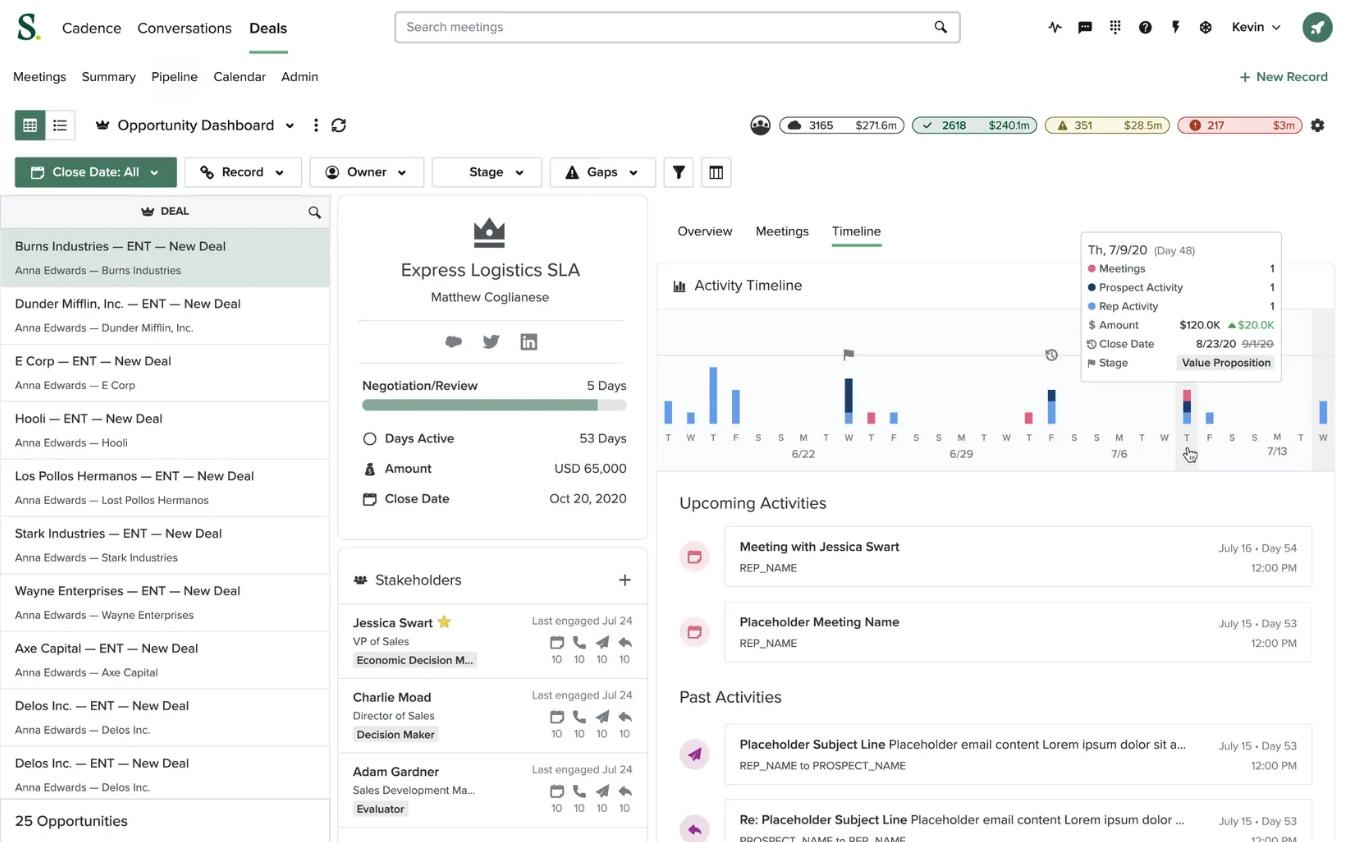Viewport: 1355px width, 842px height.
Task: Open the Close Date: All dropdown
Action: [95, 172]
